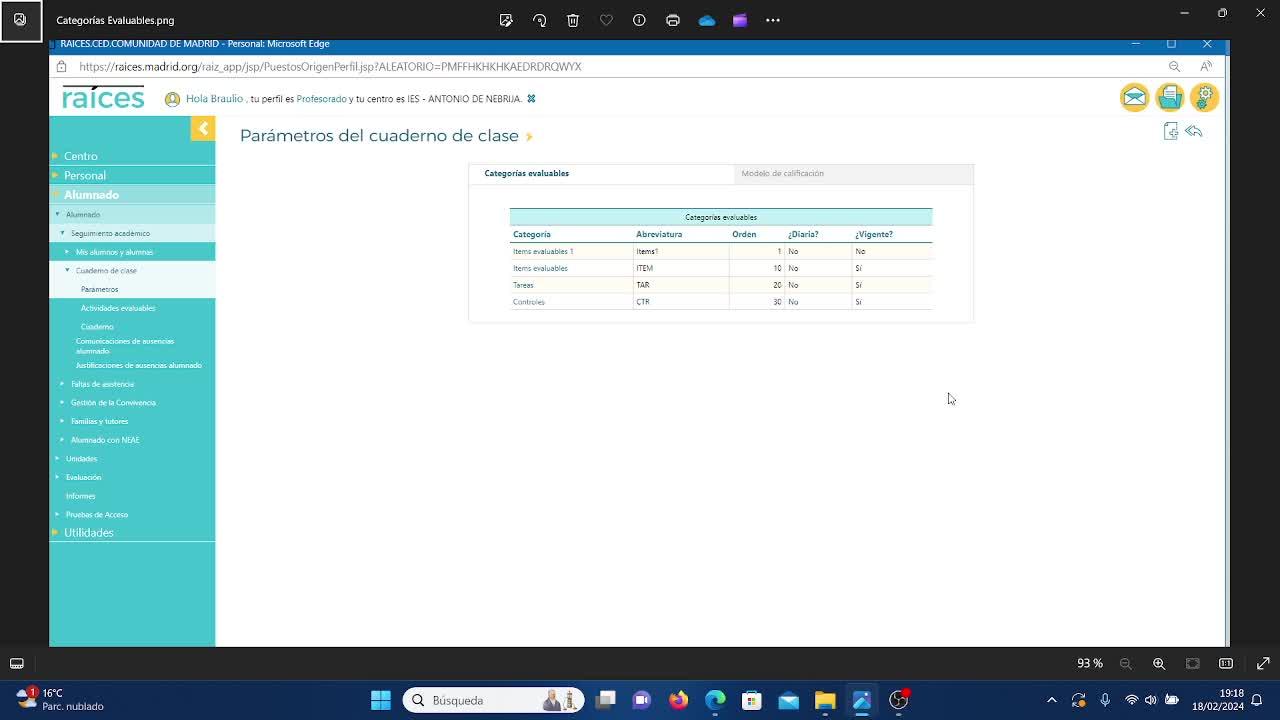Open the Photos gallery icon beside the file name

[x=20, y=20]
